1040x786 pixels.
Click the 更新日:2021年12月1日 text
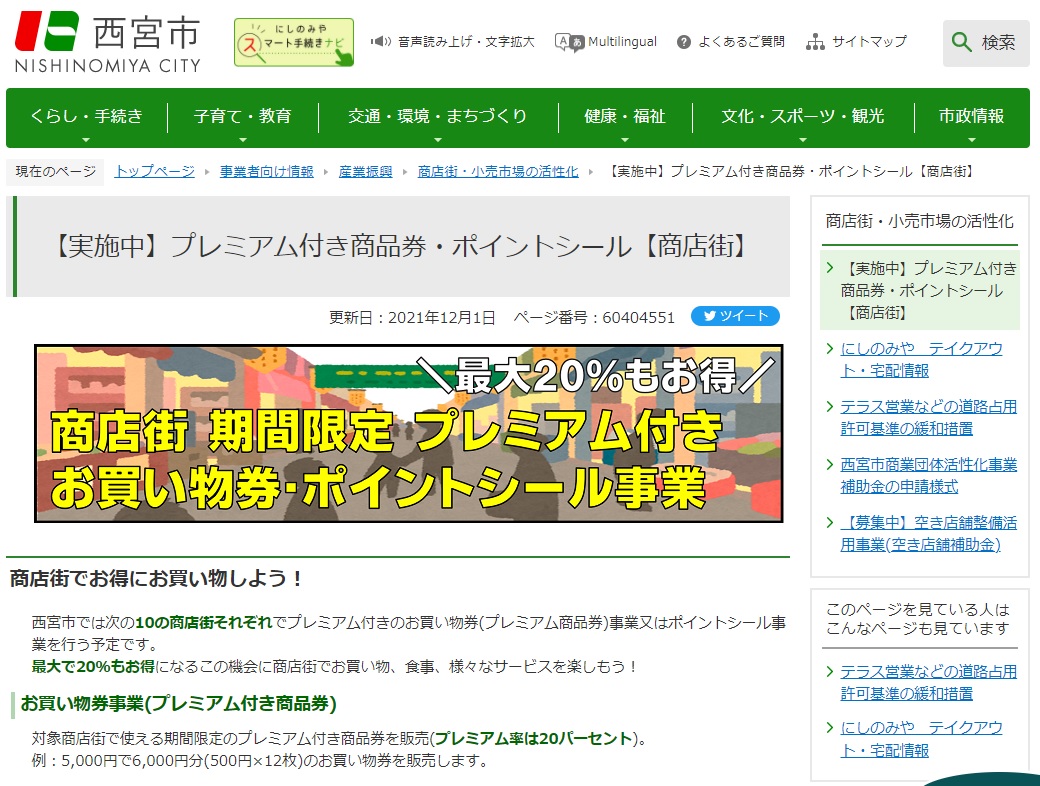tap(412, 318)
